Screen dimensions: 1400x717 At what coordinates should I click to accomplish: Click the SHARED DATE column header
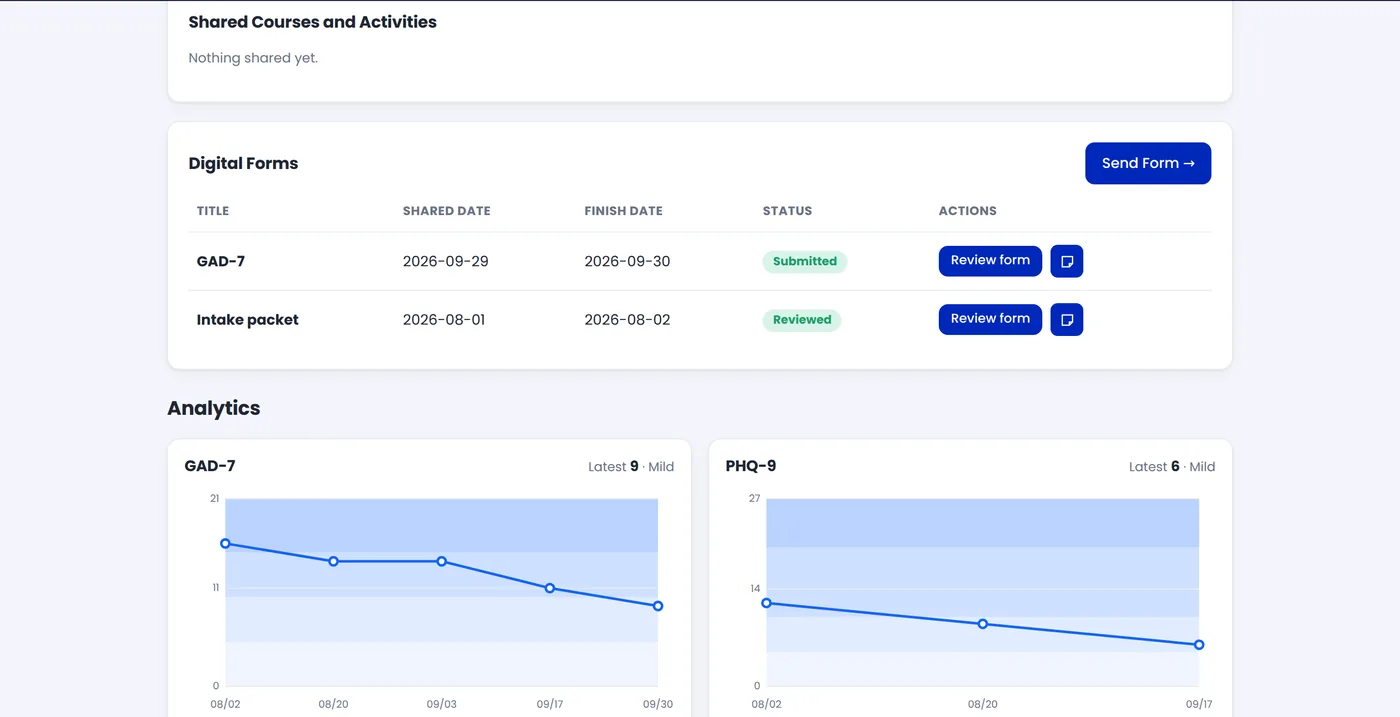tap(447, 211)
